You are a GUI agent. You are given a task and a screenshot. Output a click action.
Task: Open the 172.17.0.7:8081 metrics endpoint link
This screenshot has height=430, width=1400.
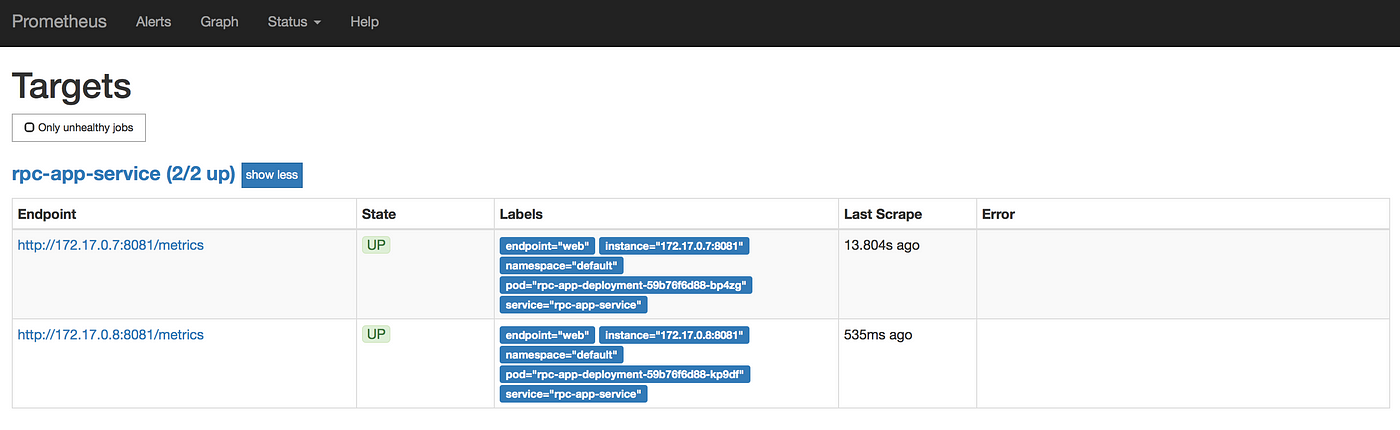click(x=111, y=245)
